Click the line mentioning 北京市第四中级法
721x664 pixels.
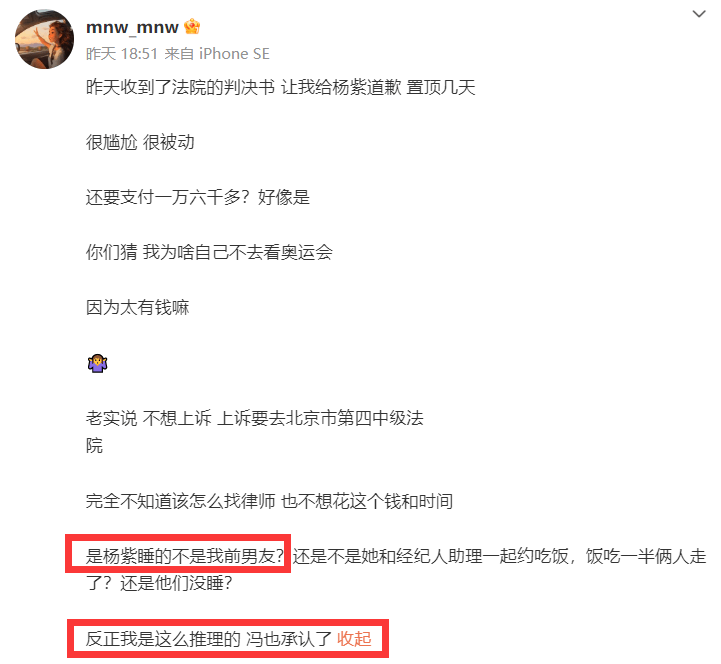255,418
